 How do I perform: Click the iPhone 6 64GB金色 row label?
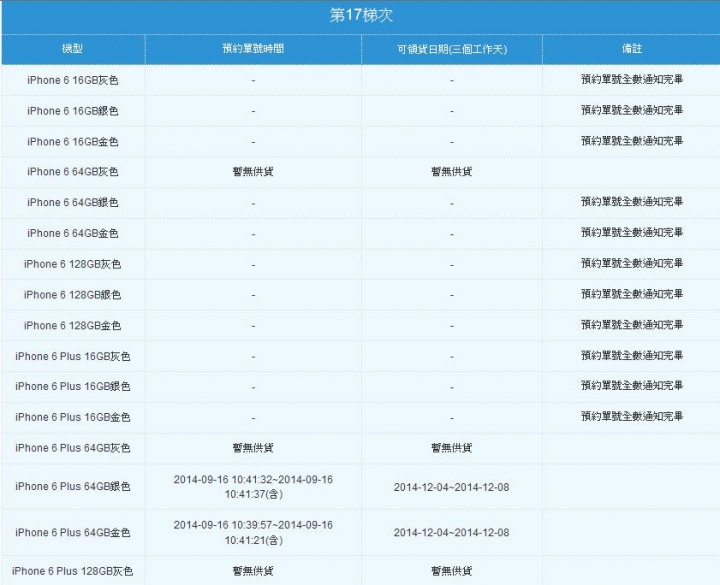[x=73, y=233]
